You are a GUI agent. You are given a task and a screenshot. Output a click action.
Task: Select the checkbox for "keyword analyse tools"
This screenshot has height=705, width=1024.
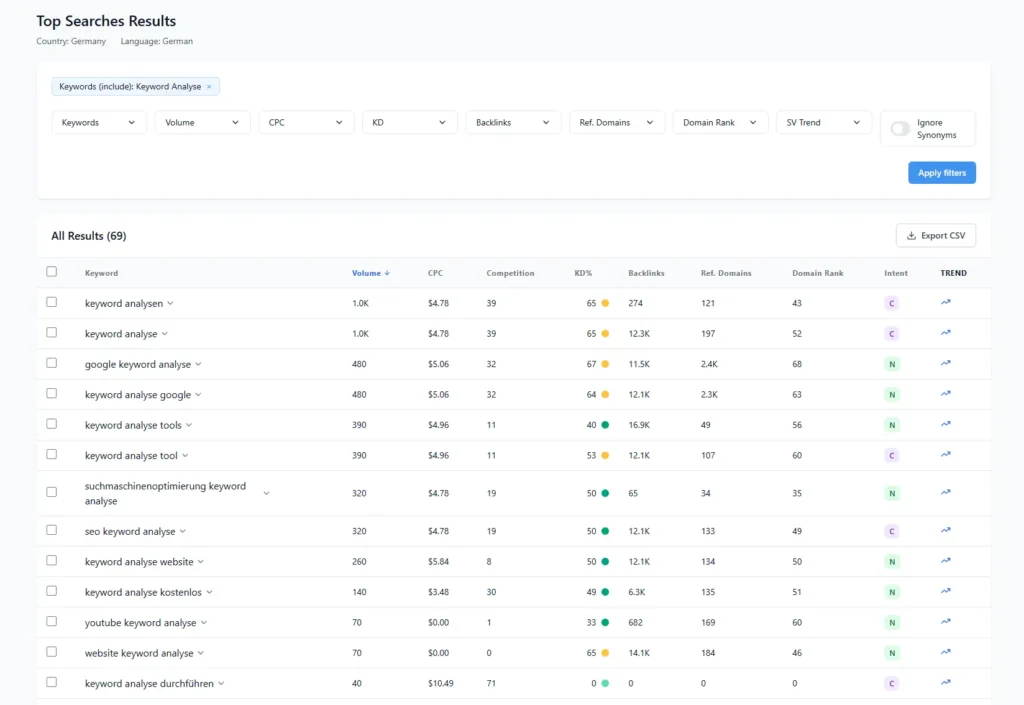pyautogui.click(x=51, y=424)
